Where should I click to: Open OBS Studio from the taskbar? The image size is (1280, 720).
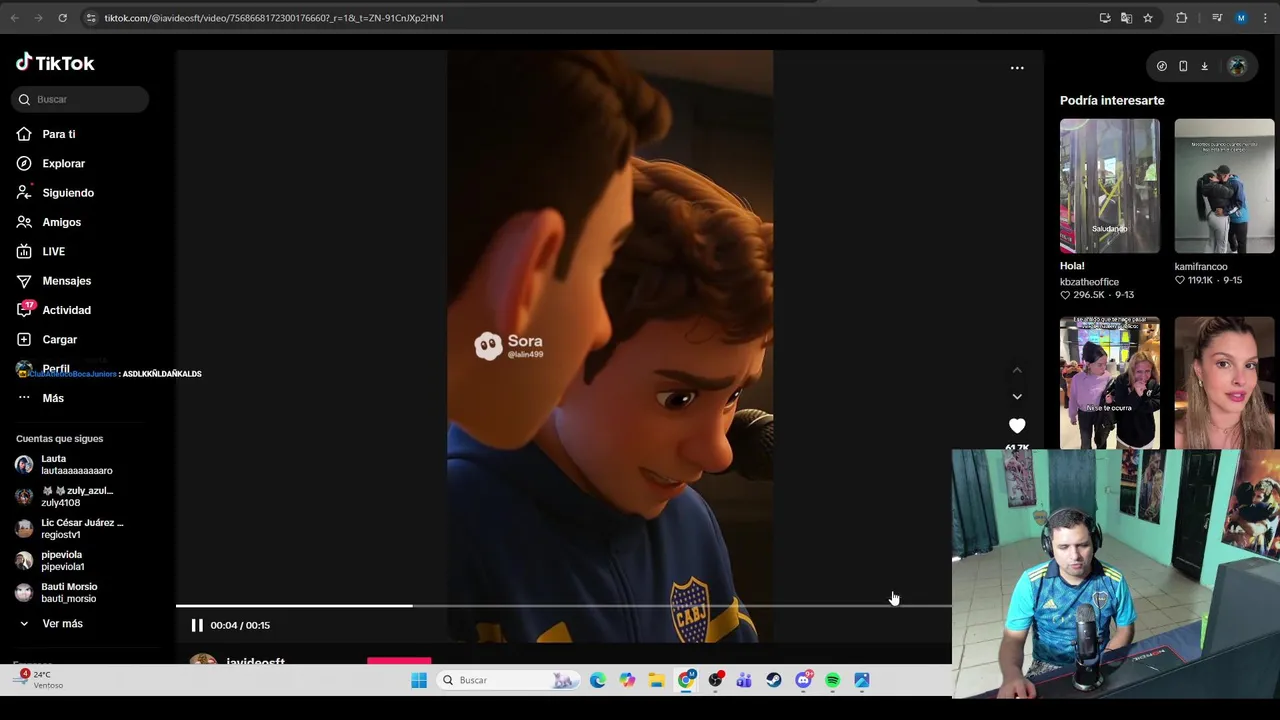715,680
